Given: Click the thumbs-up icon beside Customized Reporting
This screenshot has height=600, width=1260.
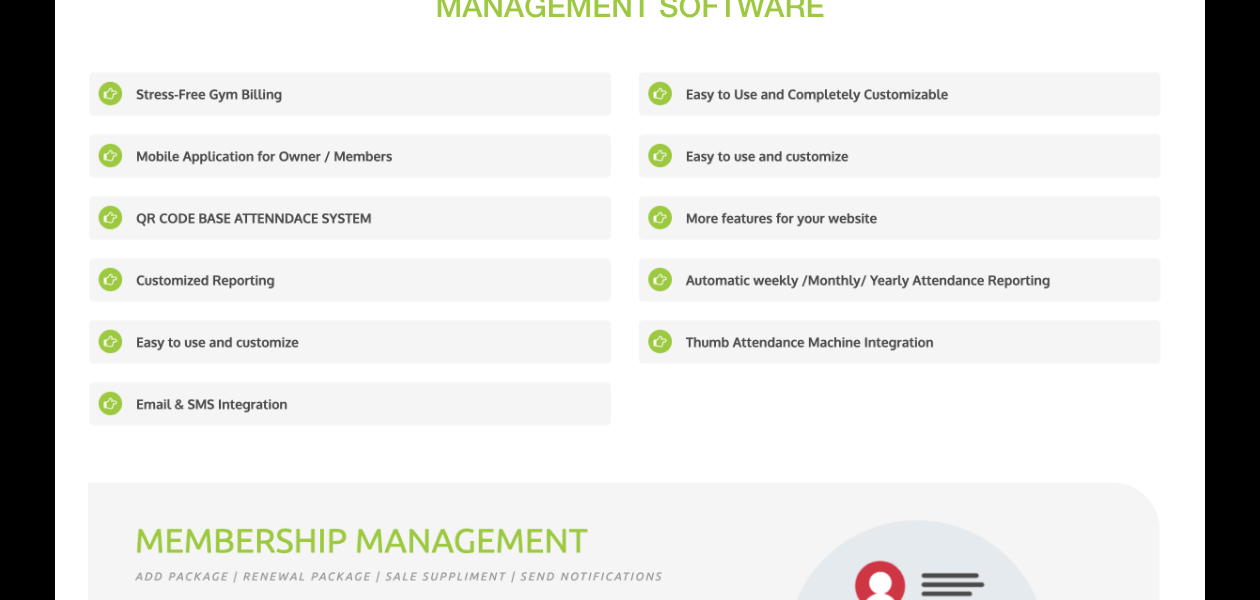Looking at the screenshot, I should 110,280.
